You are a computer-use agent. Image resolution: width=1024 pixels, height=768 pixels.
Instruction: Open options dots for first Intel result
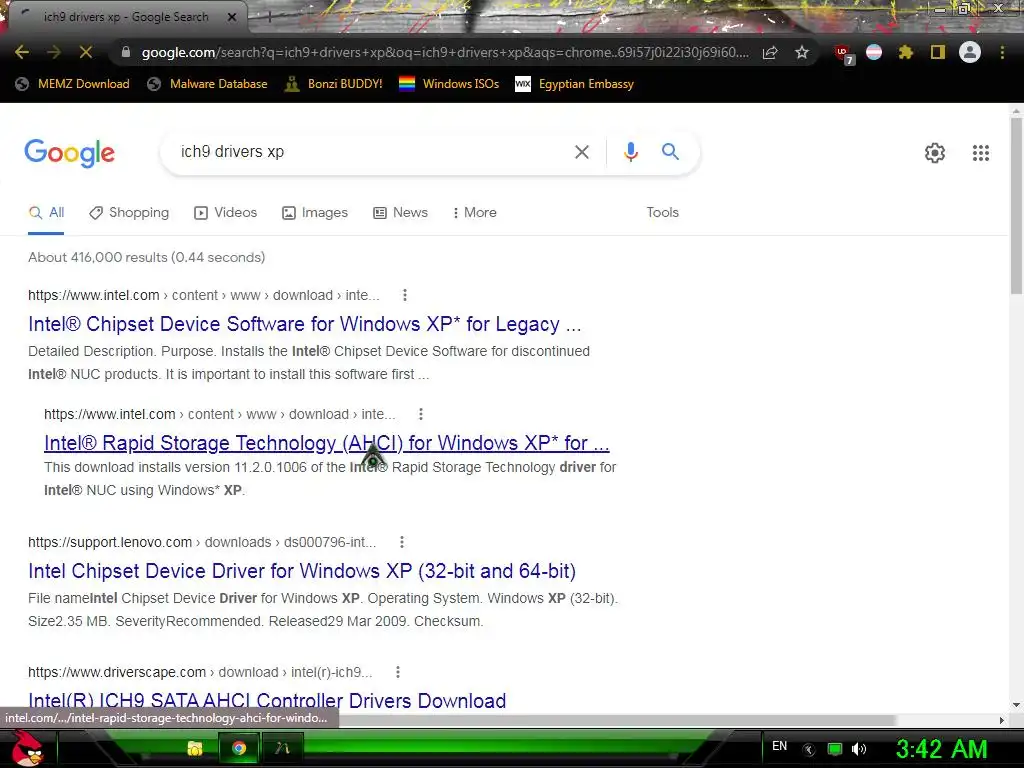(405, 295)
